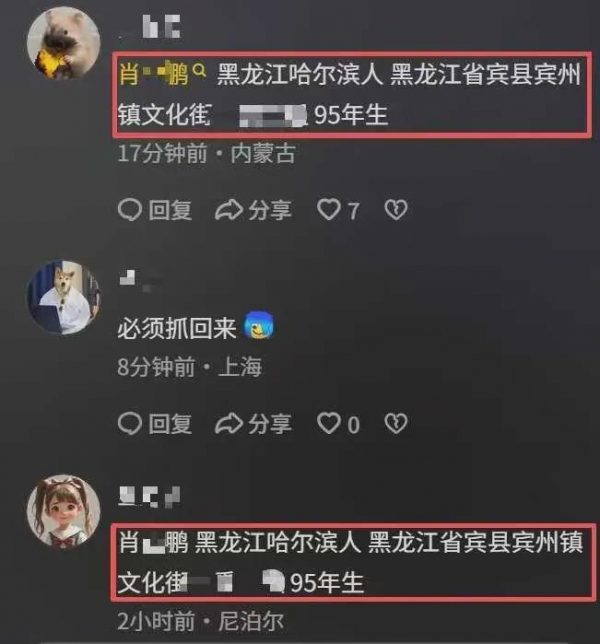Viewport: 600px width, 644px height.
Task: Click the magnifier icon beside the yellow keyword
Action: (199, 71)
